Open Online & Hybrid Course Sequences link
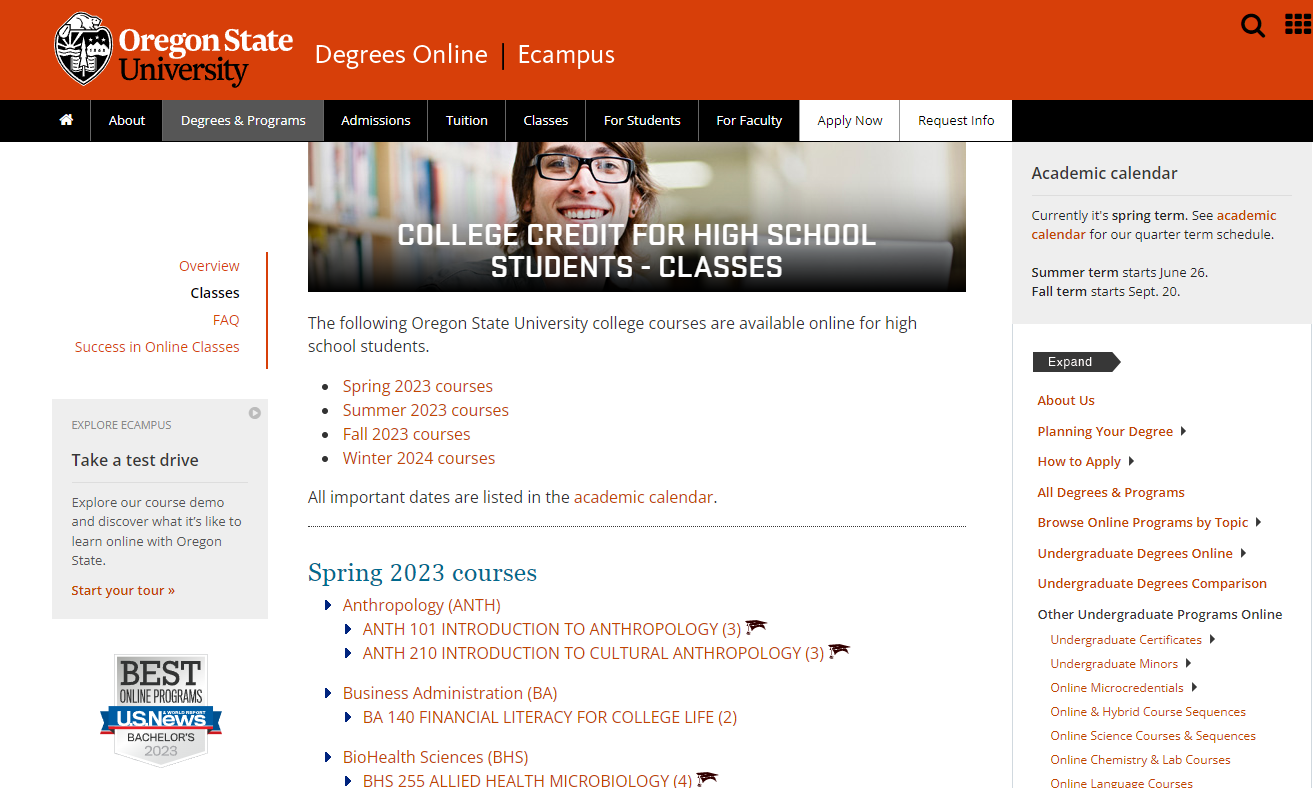This screenshot has width=1313, height=788. pos(1148,712)
